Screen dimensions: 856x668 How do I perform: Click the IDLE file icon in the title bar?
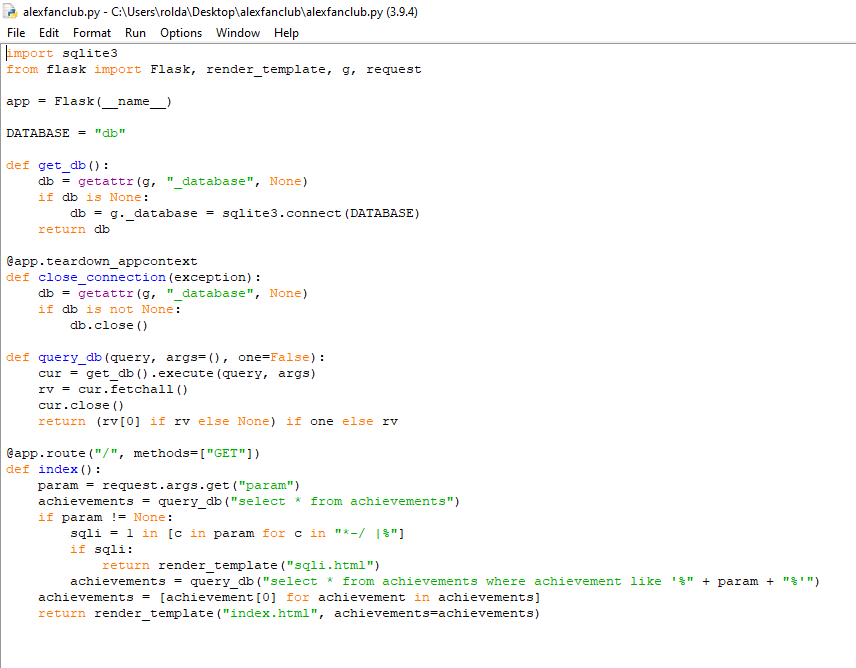[10, 11]
